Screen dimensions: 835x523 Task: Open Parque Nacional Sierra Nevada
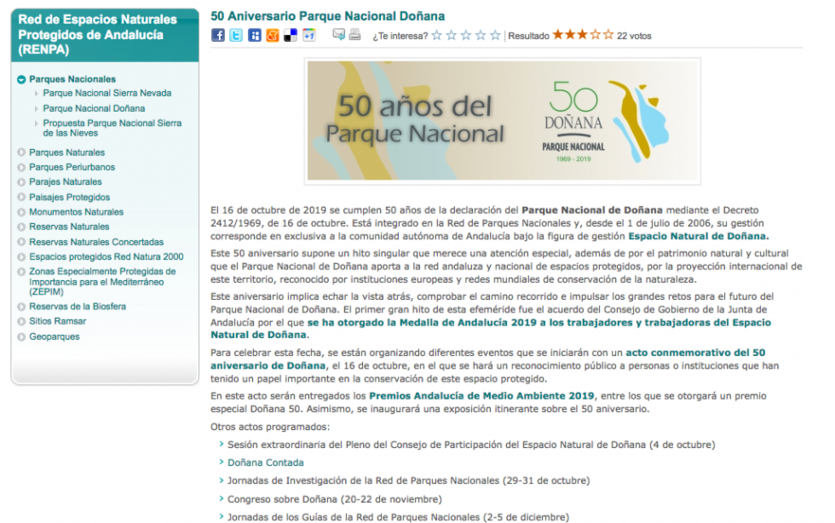click(x=107, y=93)
